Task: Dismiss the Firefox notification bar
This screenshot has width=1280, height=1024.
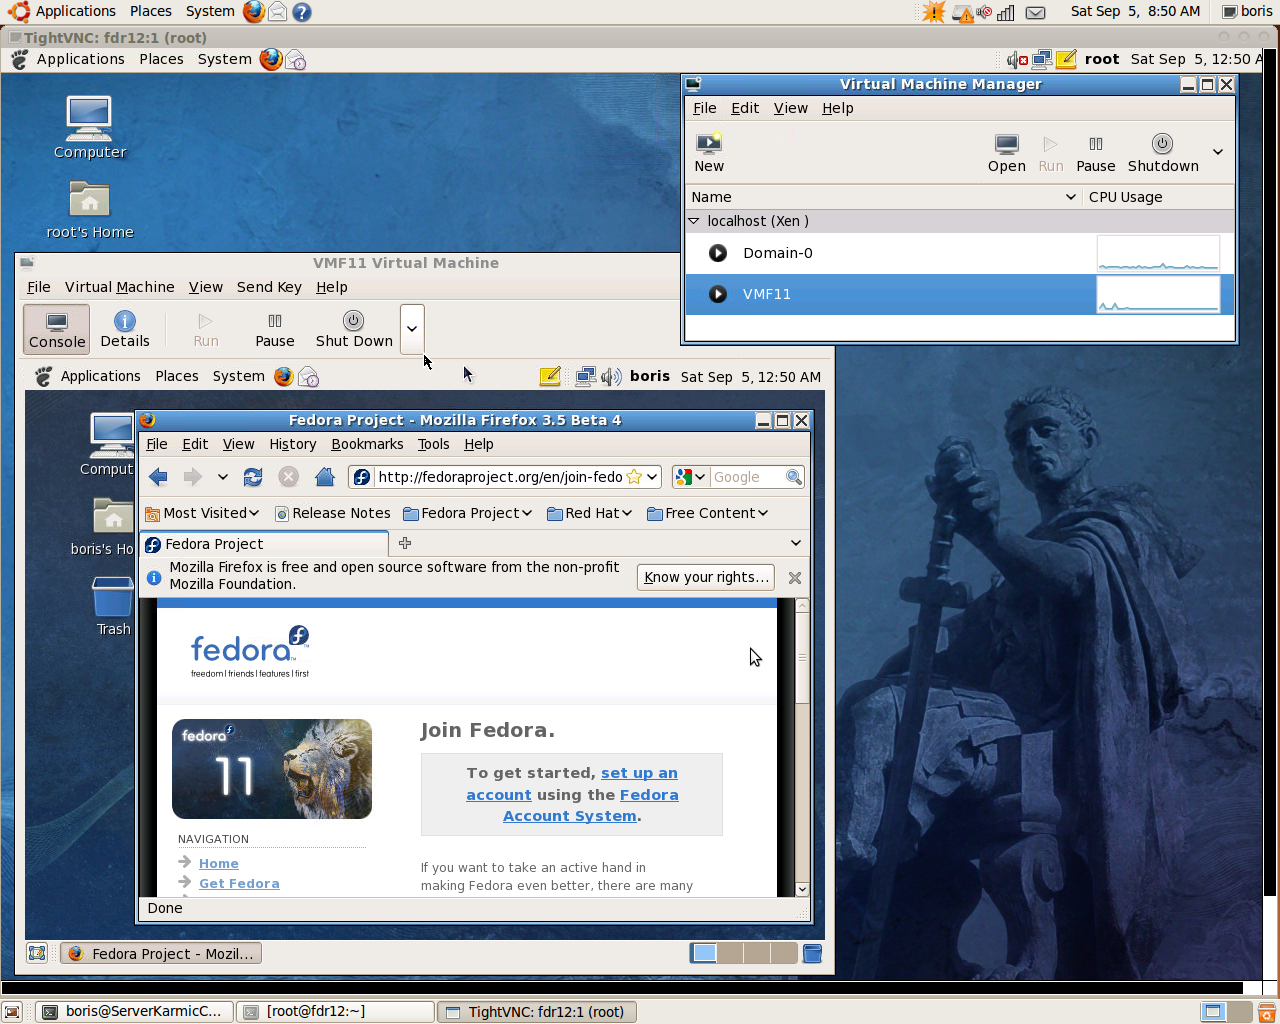Action: (795, 577)
